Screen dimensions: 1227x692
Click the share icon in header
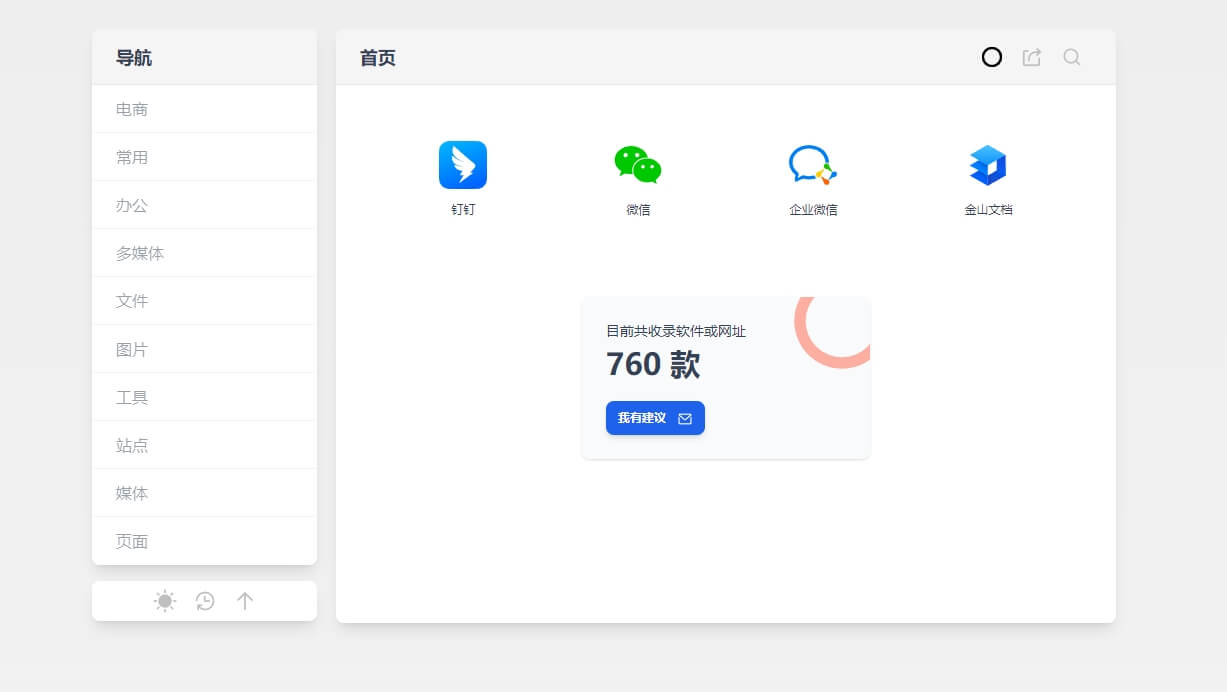pos(1031,57)
